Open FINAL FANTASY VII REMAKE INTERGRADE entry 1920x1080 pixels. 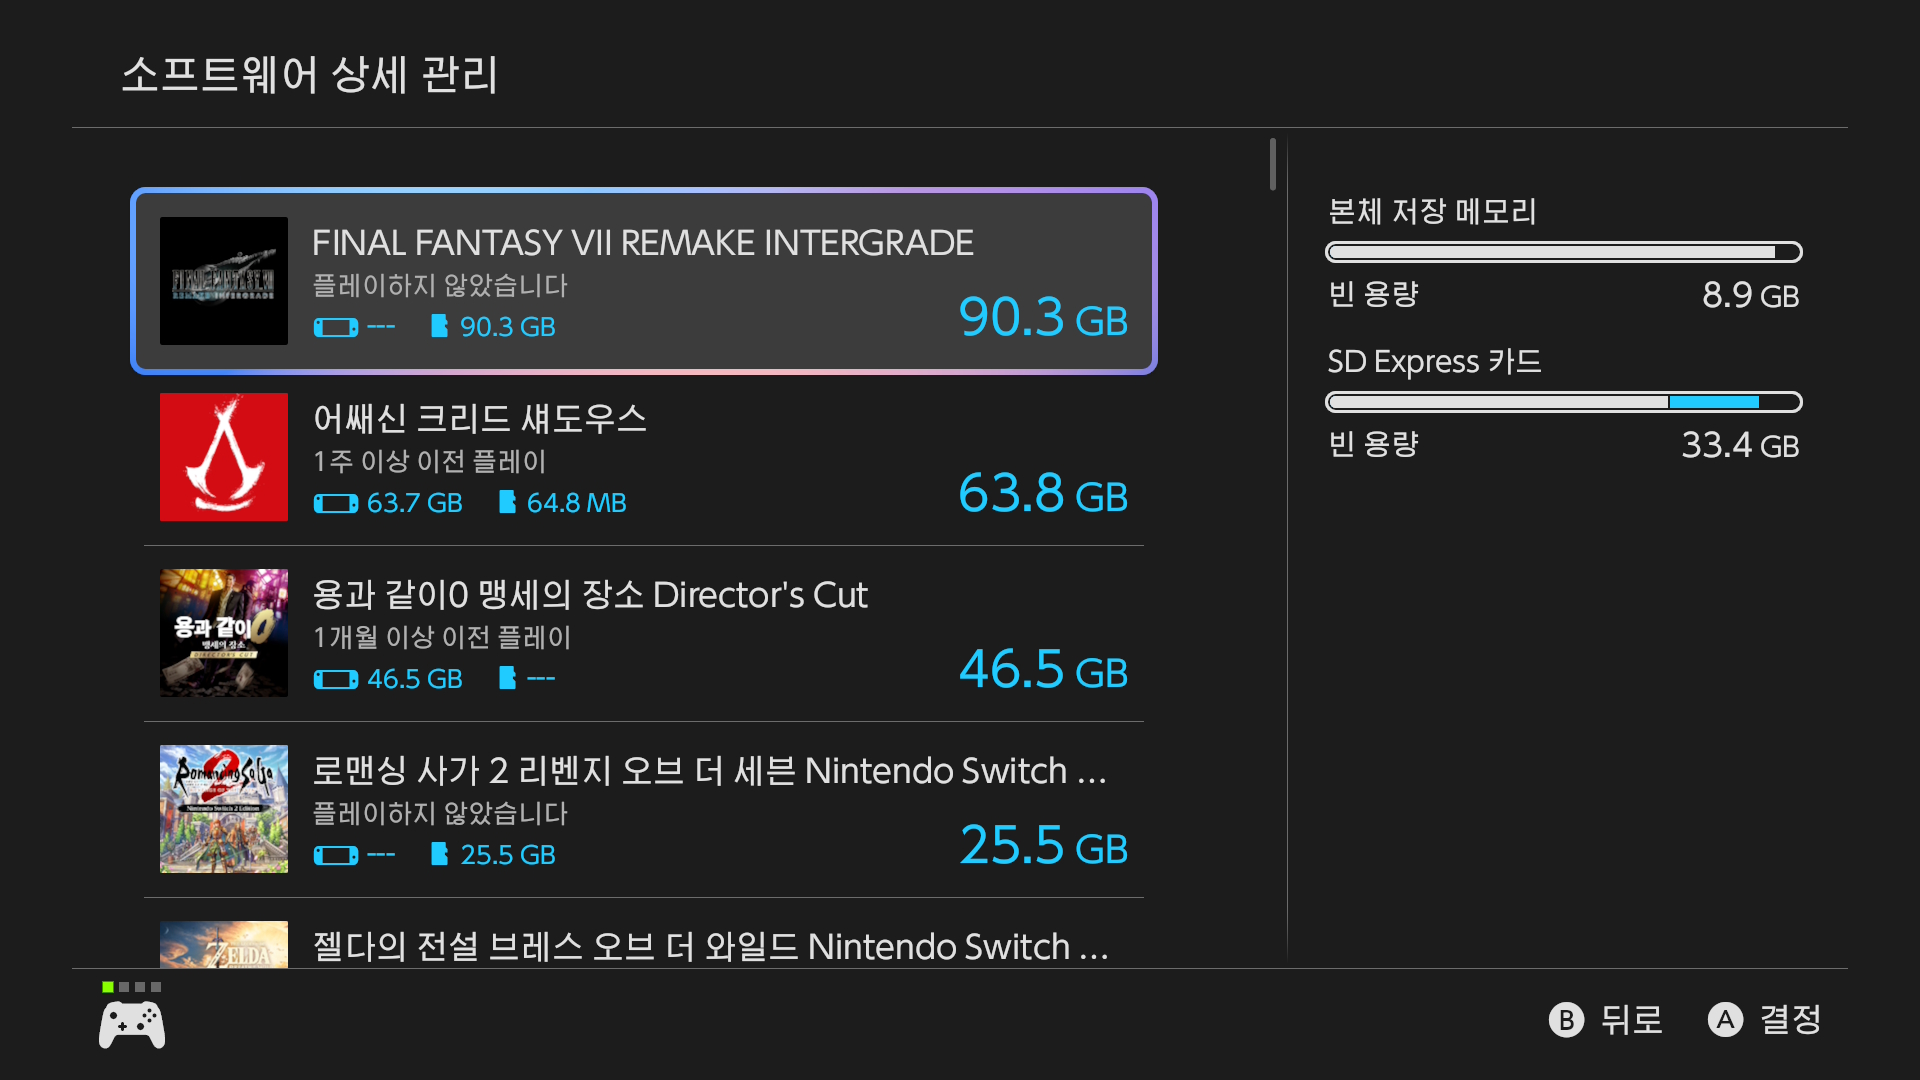tap(644, 281)
